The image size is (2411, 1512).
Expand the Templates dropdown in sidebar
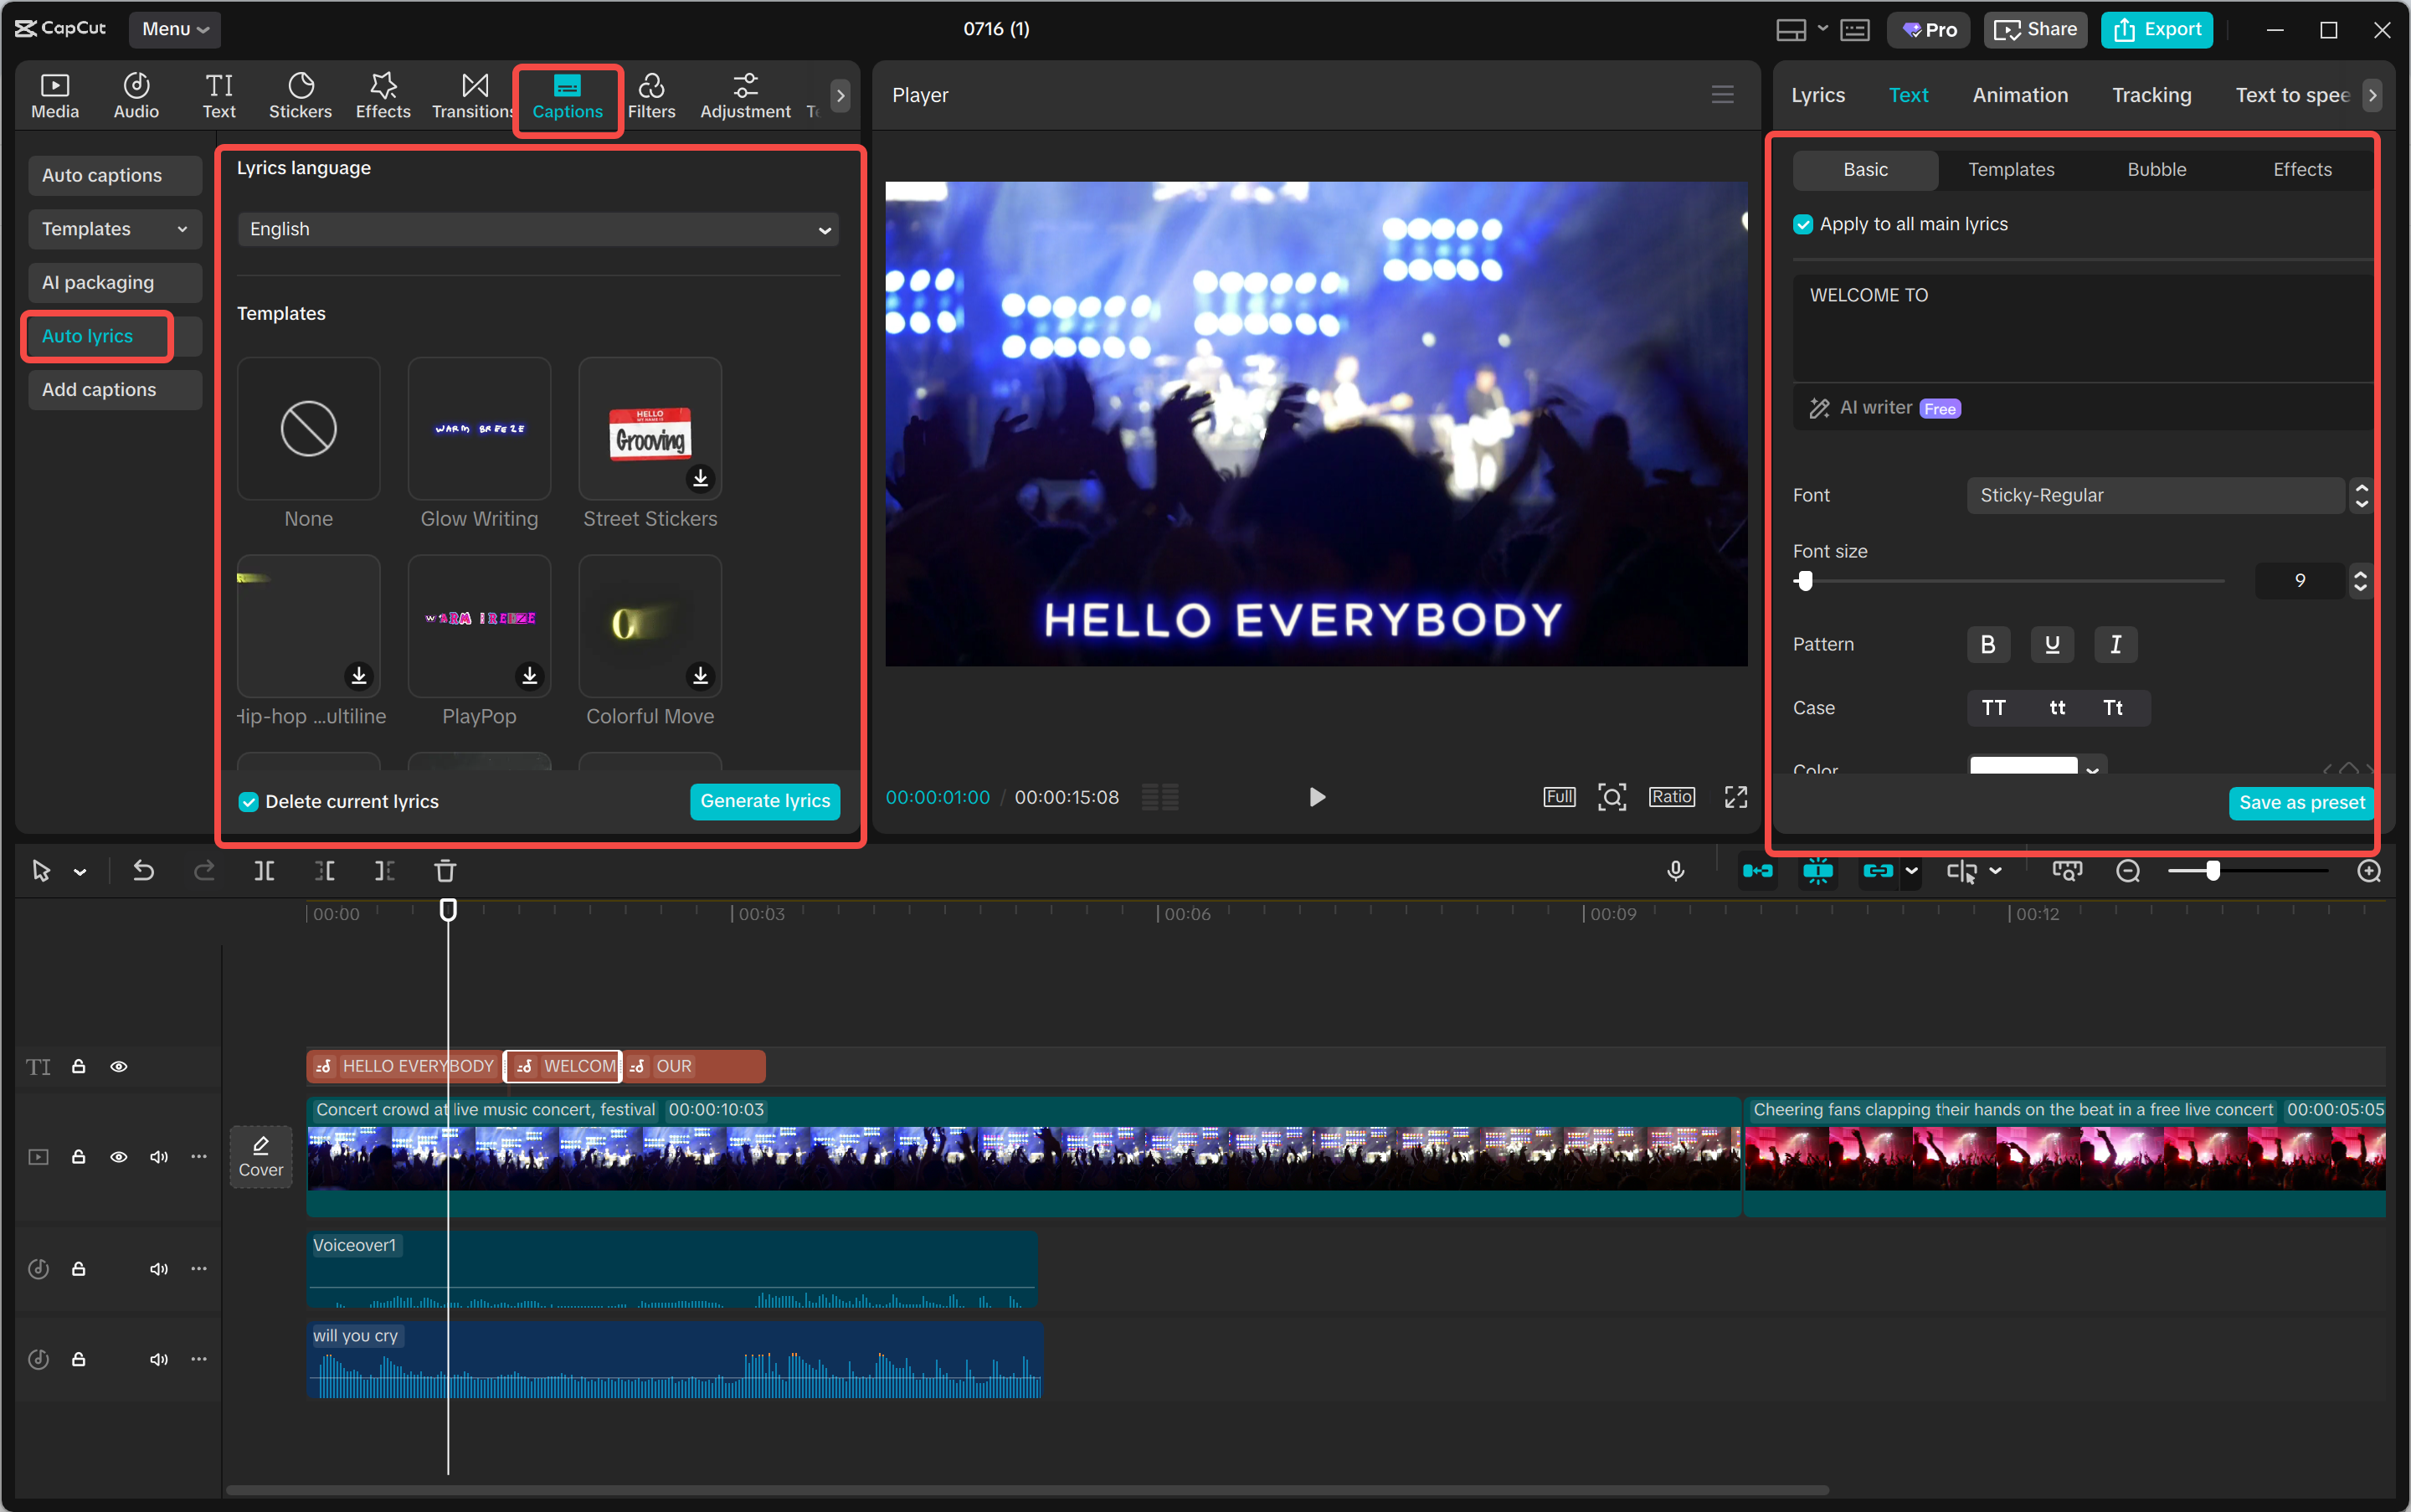(114, 229)
